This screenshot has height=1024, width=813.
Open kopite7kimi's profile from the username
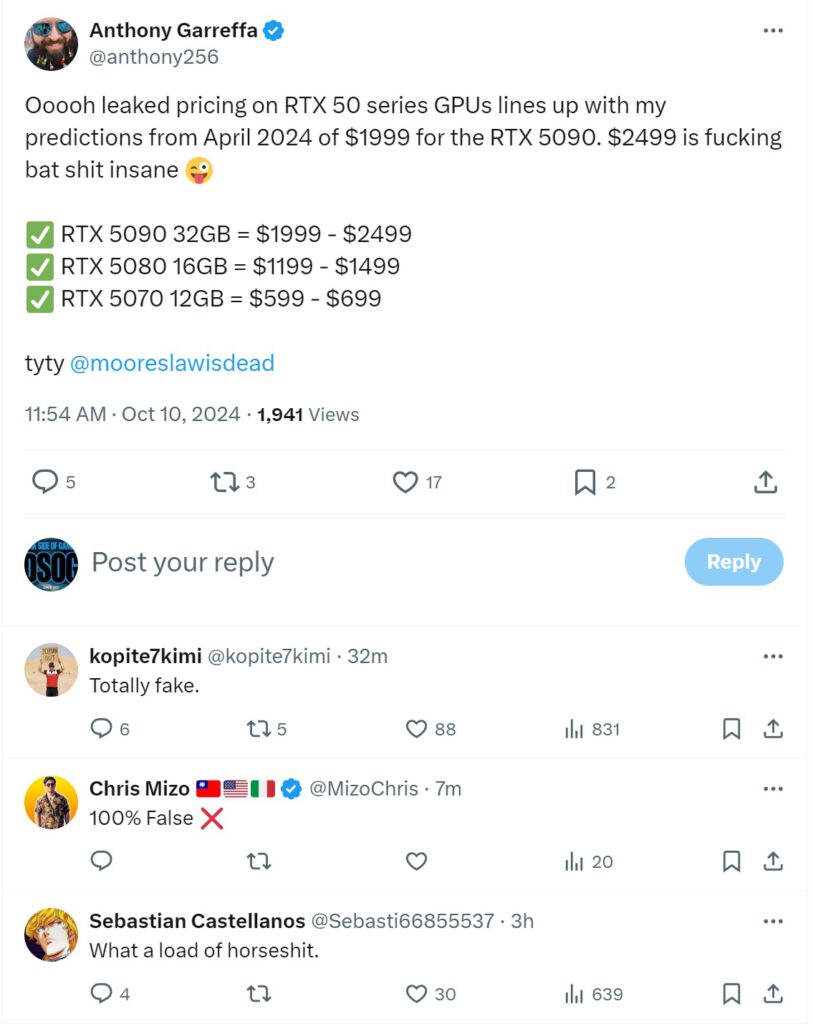click(144, 656)
